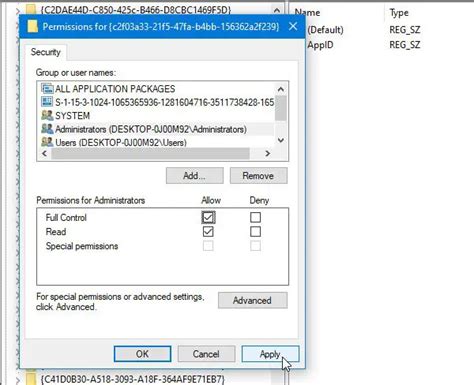474x385 pixels.
Task: Click the Users group icon in list
Action: pos(47,142)
